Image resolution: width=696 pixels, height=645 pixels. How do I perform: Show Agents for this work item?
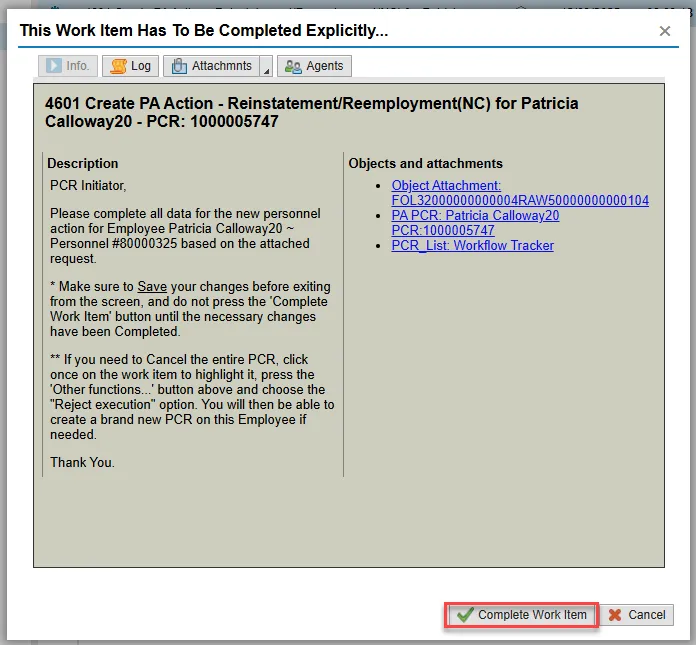[314, 66]
